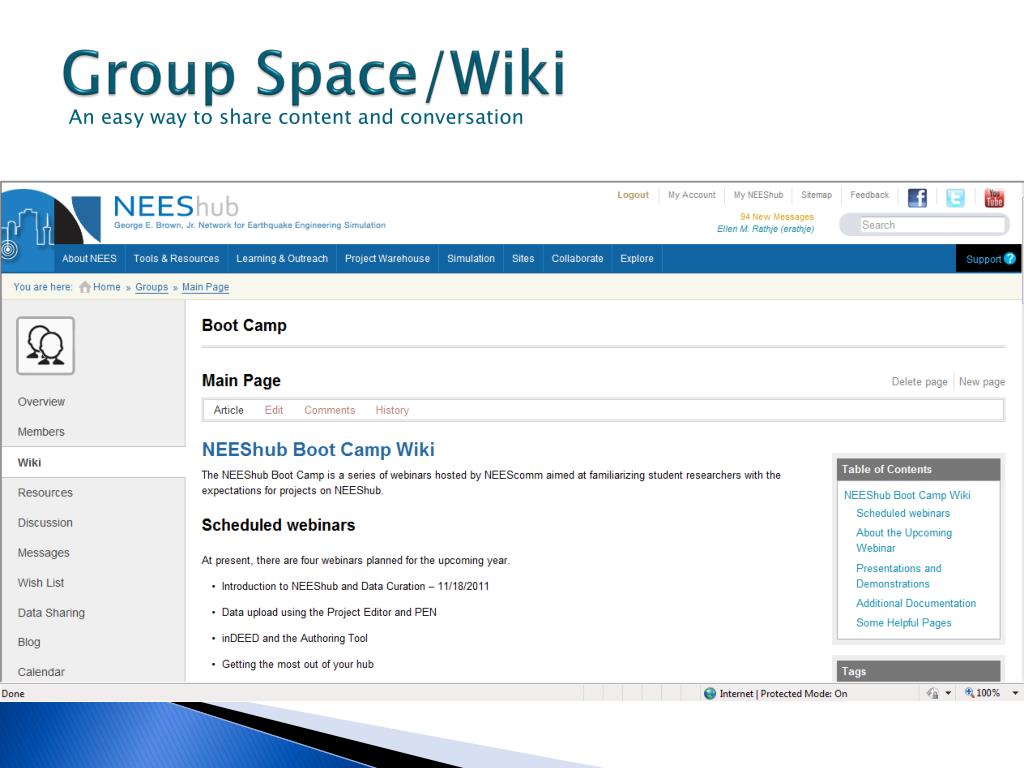Click the Internet globe status icon
This screenshot has height=768, width=1024.
coord(710,693)
